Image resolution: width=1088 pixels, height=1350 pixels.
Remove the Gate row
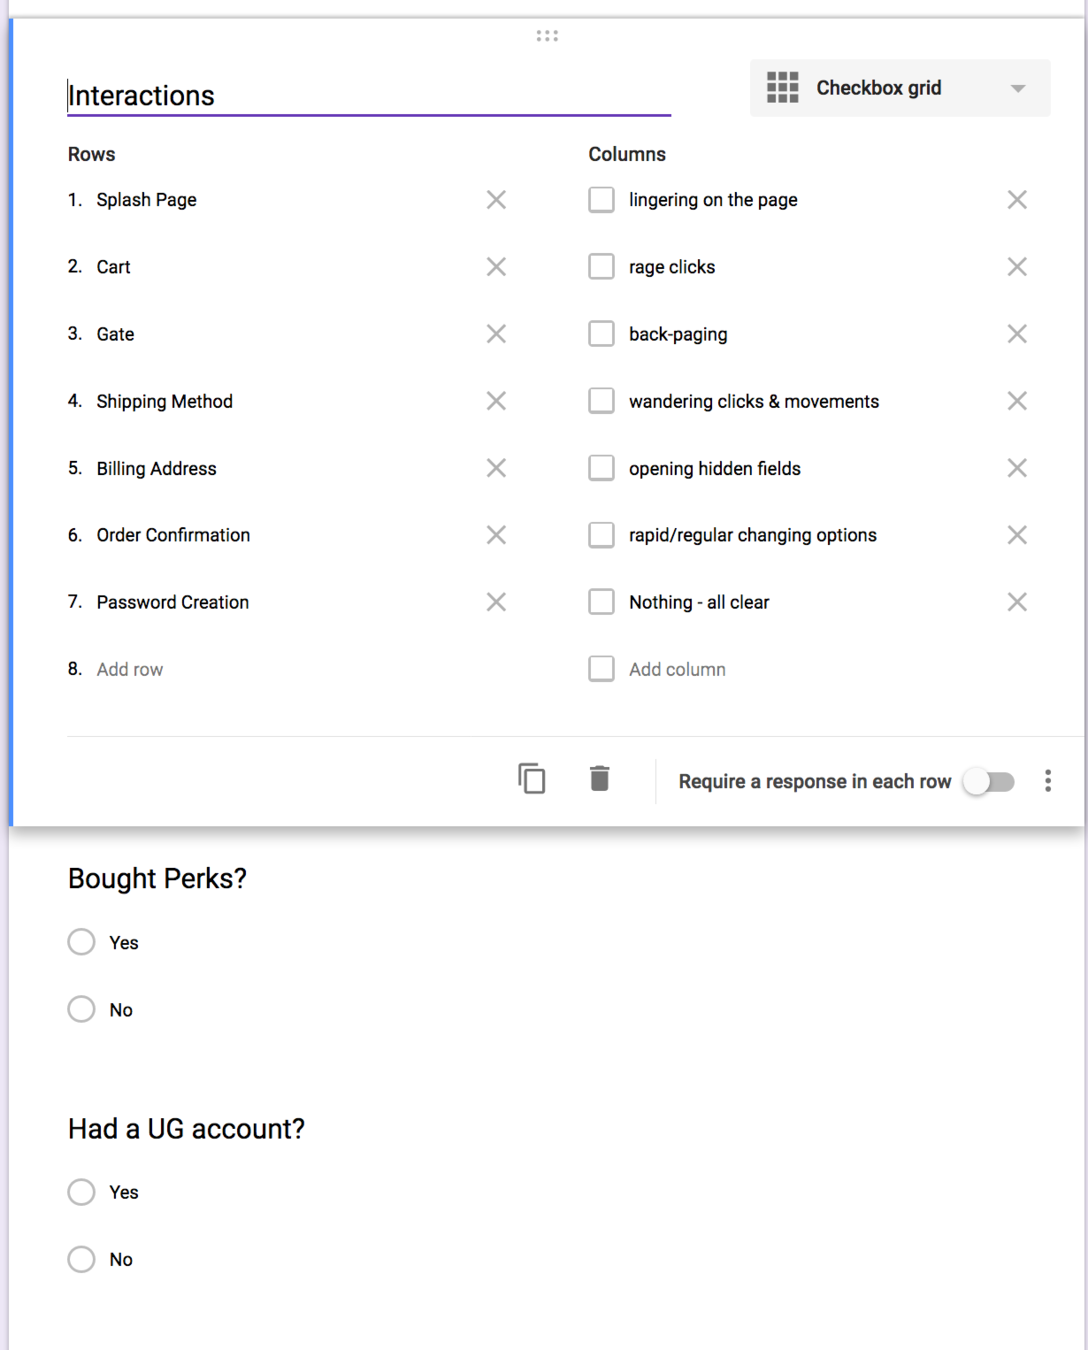pos(496,334)
